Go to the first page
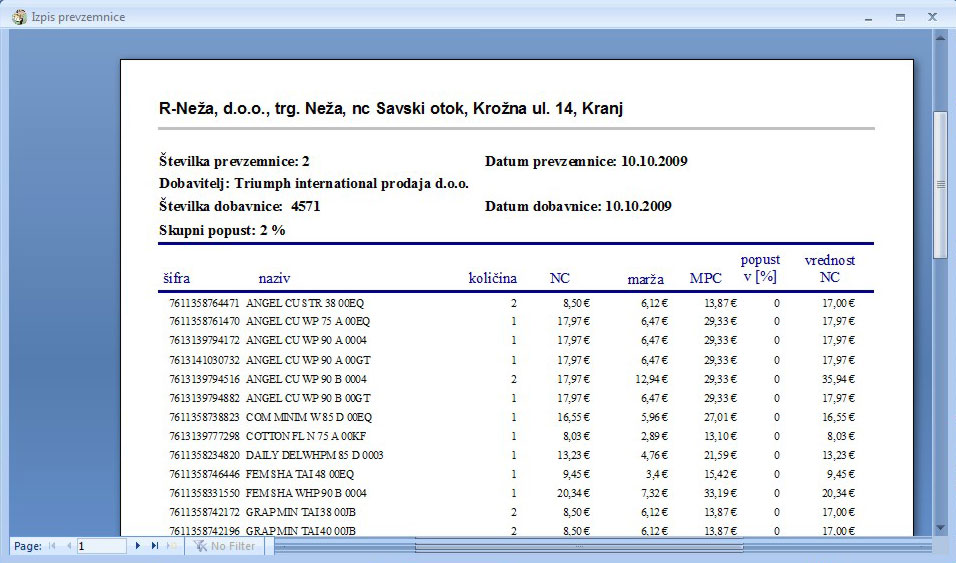Screen dimensions: 956x563 coord(52,546)
